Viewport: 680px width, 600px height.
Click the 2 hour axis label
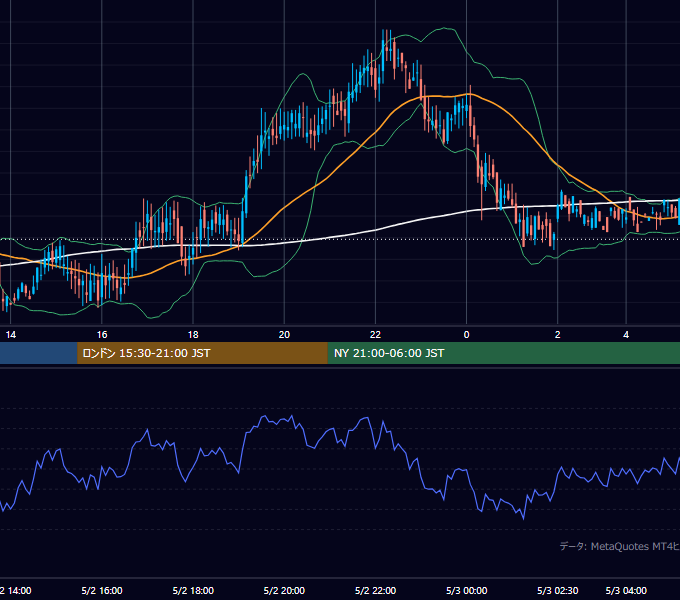(557, 335)
